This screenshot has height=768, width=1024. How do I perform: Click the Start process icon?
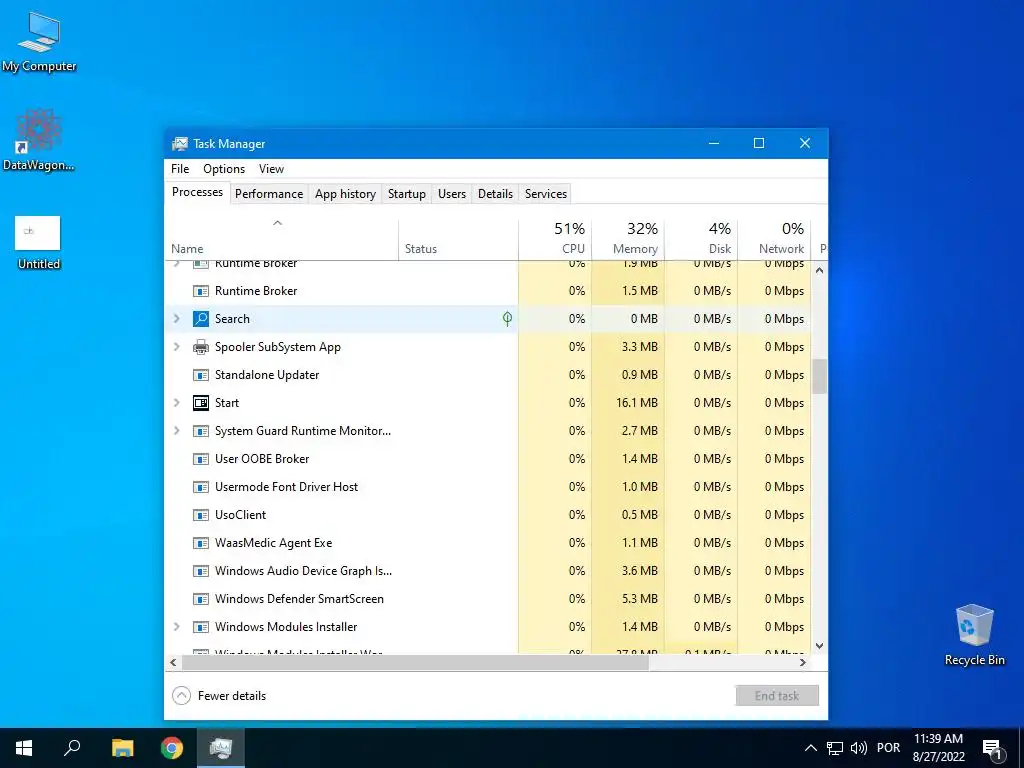[200, 403]
